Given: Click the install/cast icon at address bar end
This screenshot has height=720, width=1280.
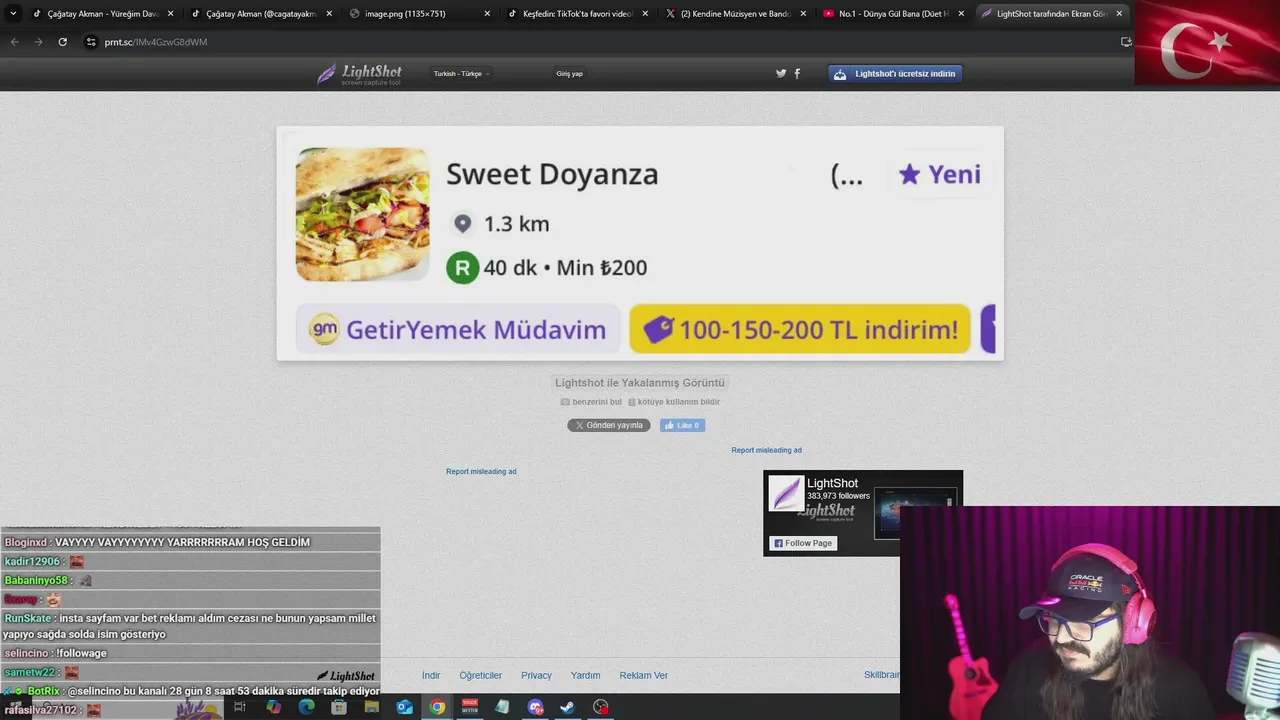Looking at the screenshot, I should coord(1126,42).
